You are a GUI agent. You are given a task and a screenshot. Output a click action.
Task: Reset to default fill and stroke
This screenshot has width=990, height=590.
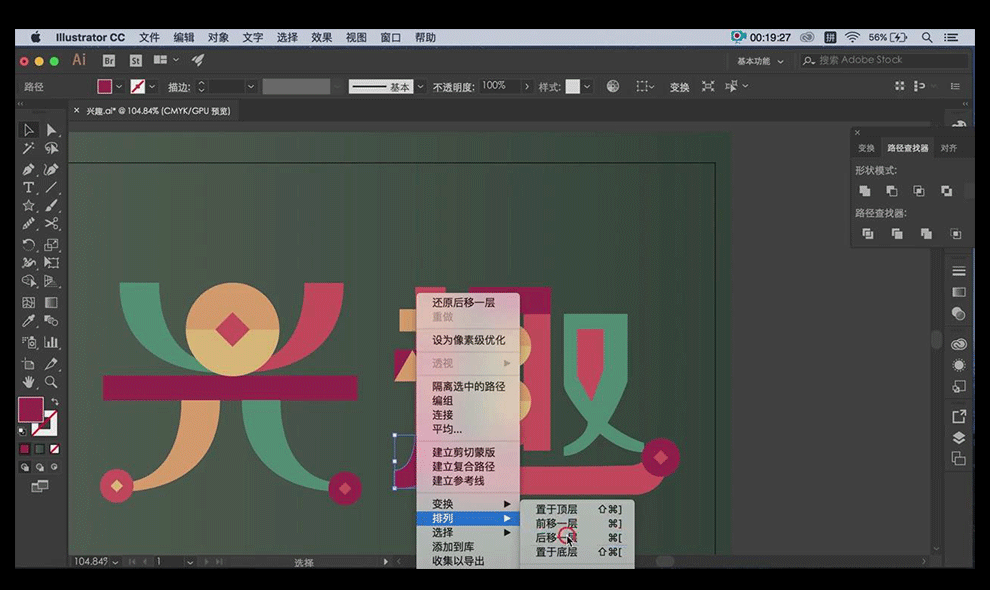point(22,431)
